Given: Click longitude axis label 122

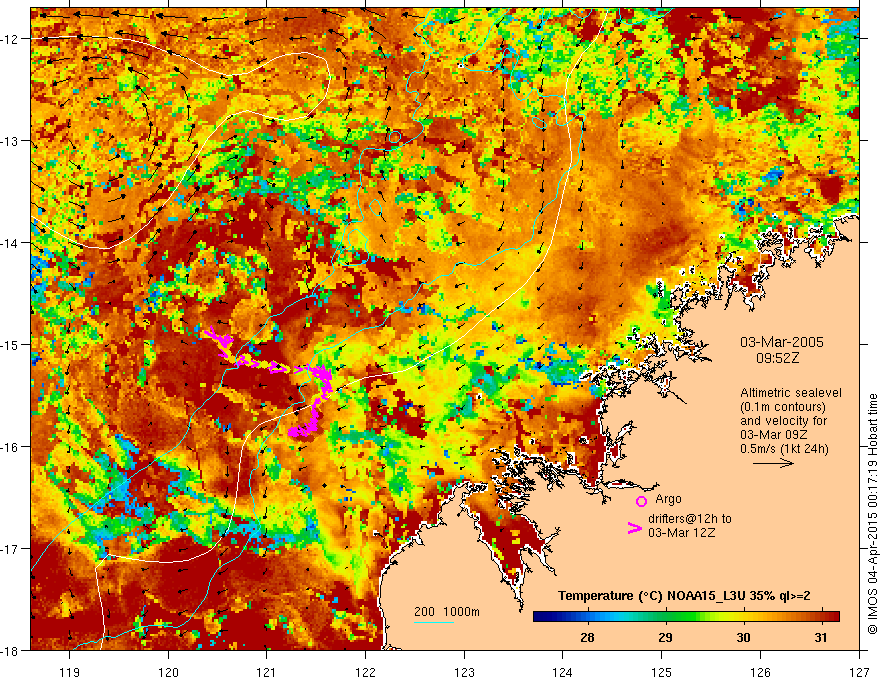Looking at the screenshot, I should (365, 672).
